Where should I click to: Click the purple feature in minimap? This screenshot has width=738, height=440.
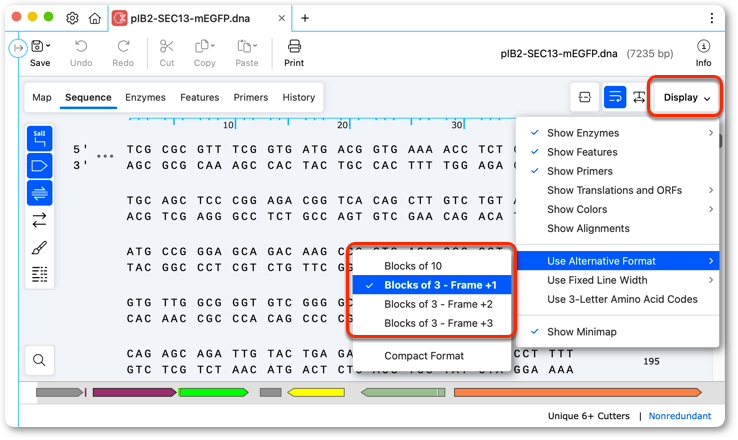point(135,392)
